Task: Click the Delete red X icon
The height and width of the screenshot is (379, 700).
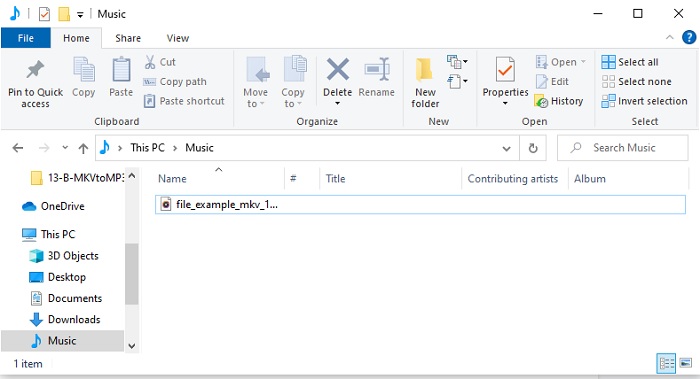Action: [x=338, y=70]
